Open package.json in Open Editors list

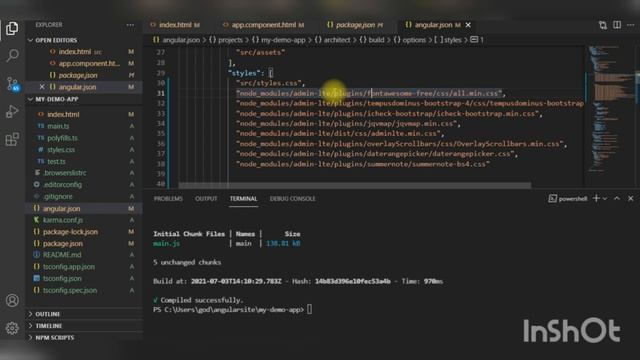click(x=84, y=76)
